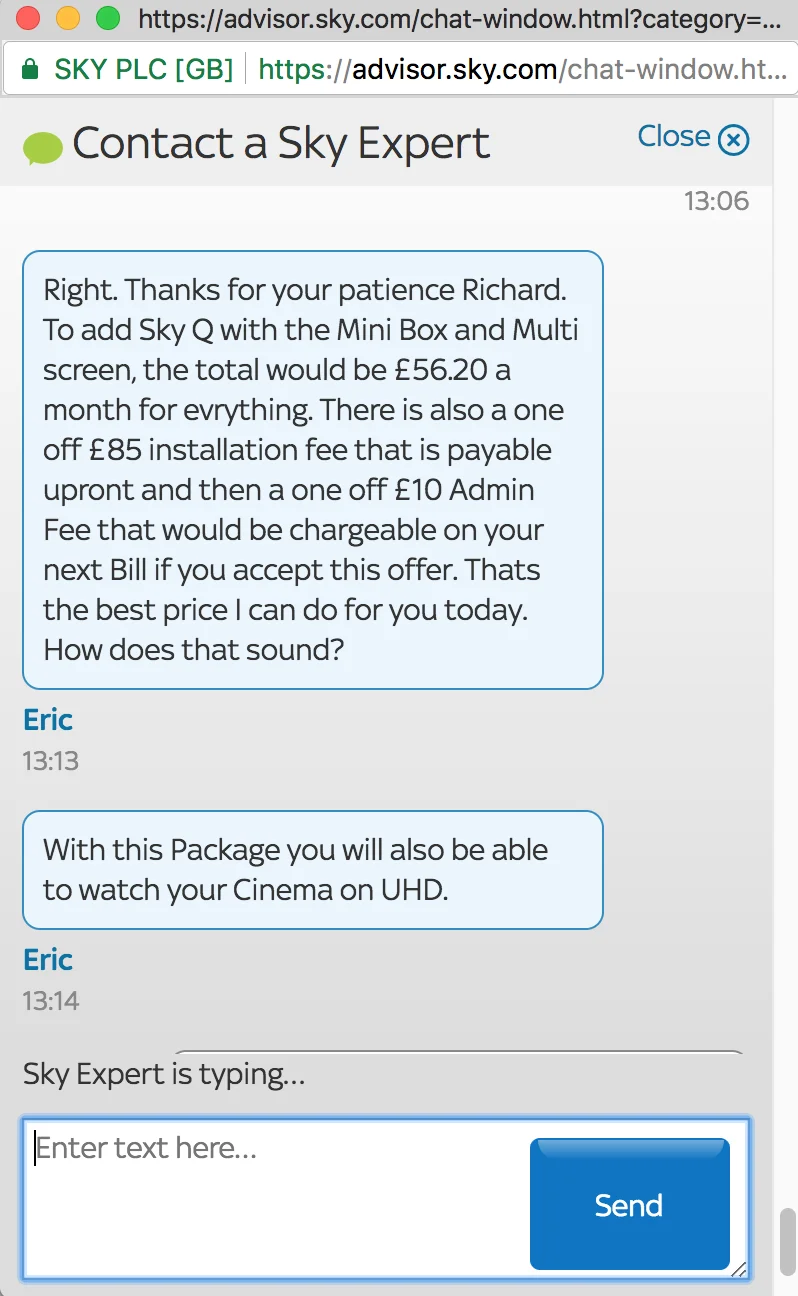Click the green speech bubble chat icon
The height and width of the screenshot is (1296, 798).
[43, 148]
